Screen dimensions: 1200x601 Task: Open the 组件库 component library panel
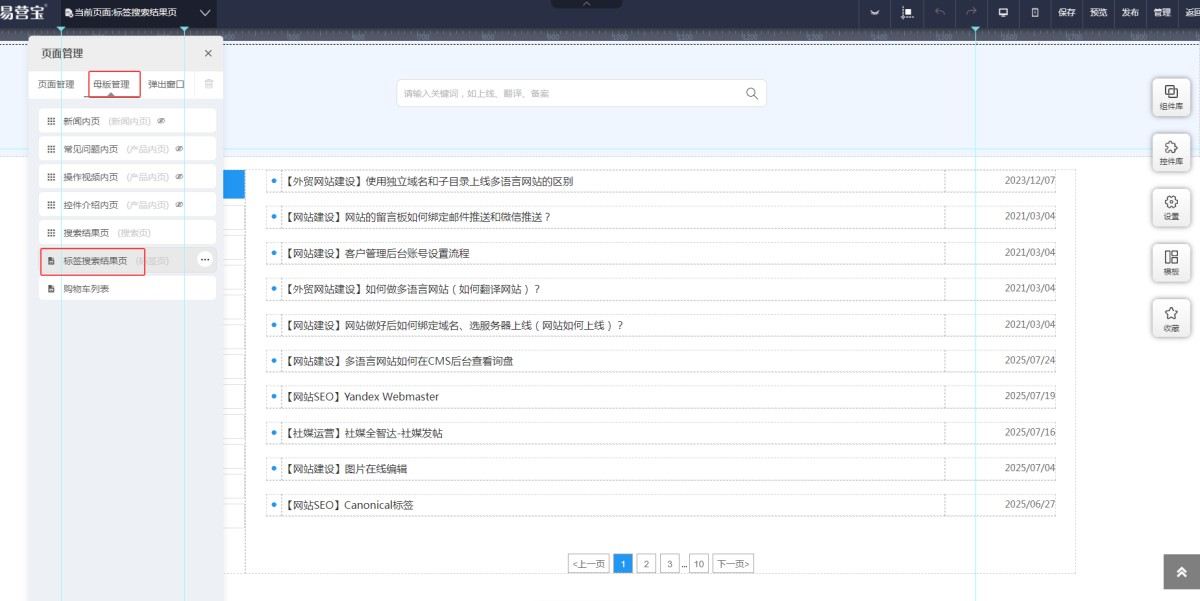pos(1171,96)
